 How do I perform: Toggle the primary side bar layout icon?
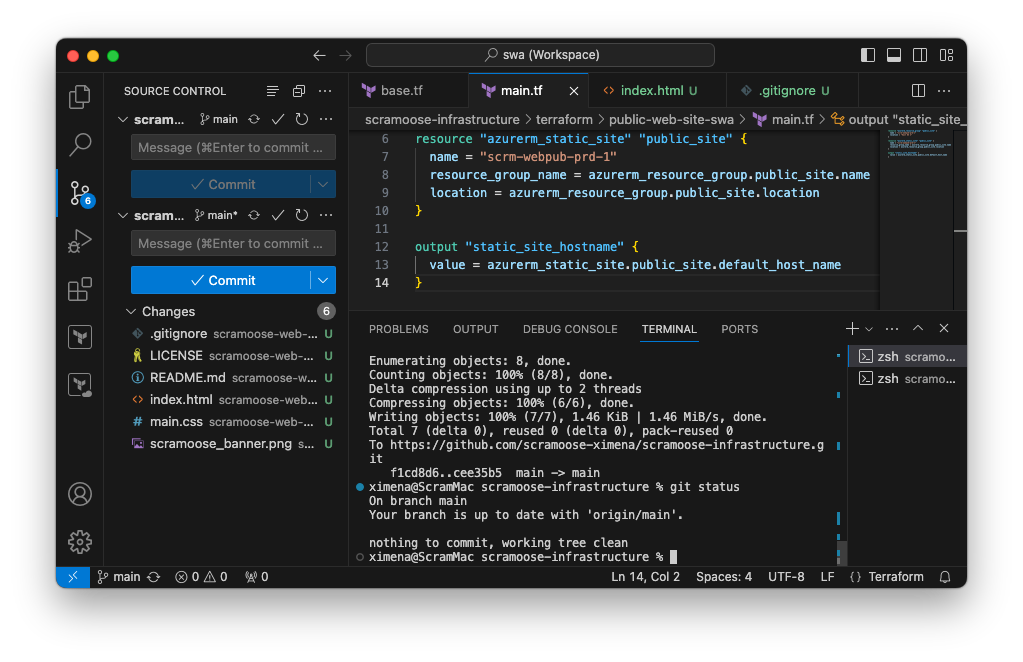[868, 55]
